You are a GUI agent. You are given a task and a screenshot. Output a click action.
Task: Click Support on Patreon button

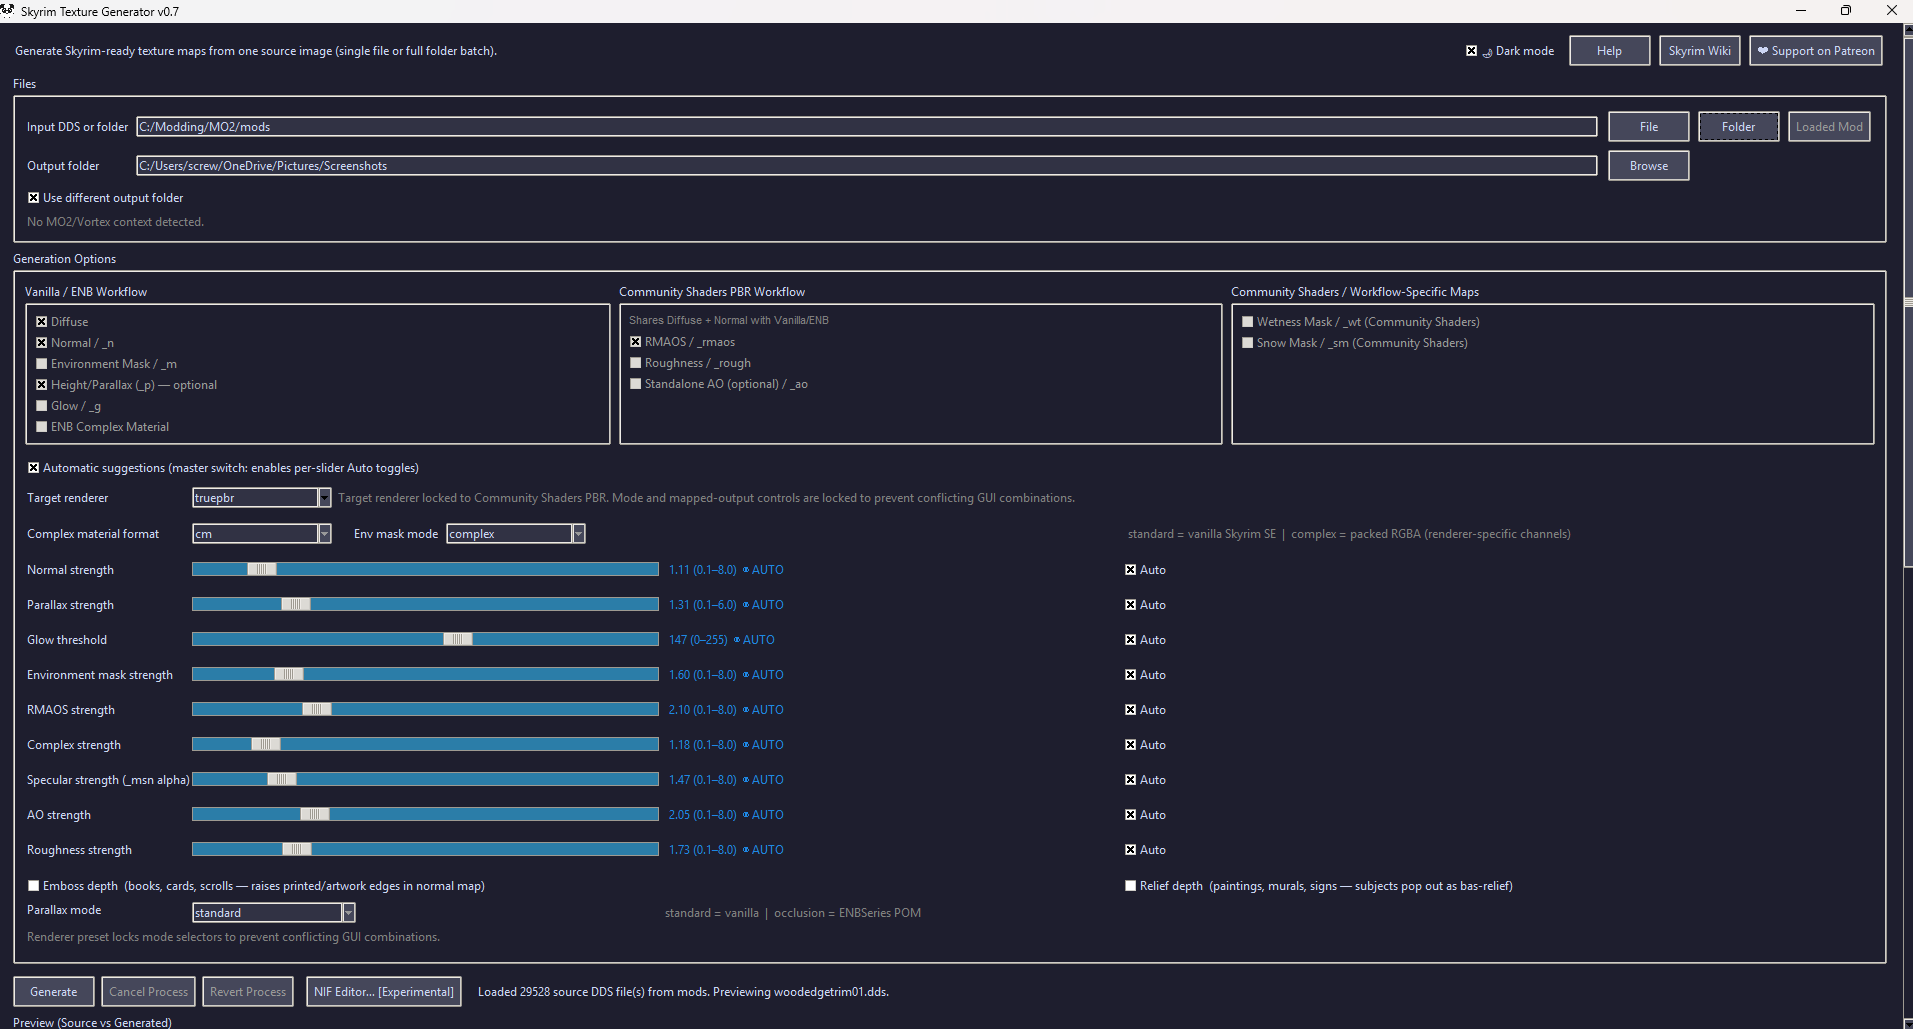point(1815,51)
